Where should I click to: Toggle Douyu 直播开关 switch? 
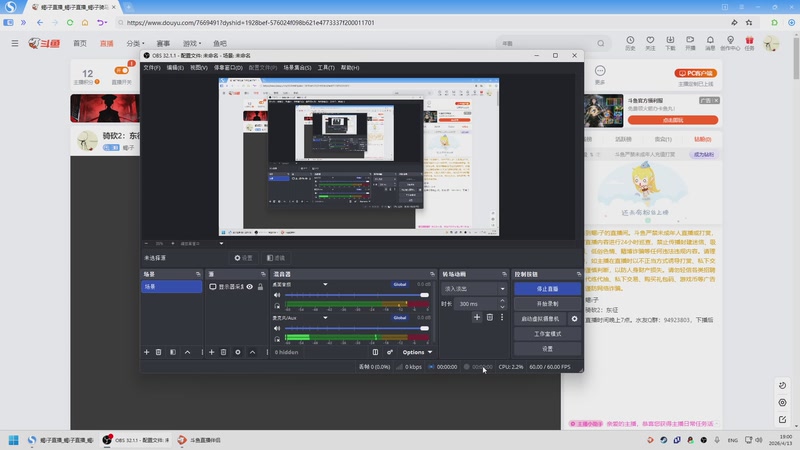pos(121,70)
